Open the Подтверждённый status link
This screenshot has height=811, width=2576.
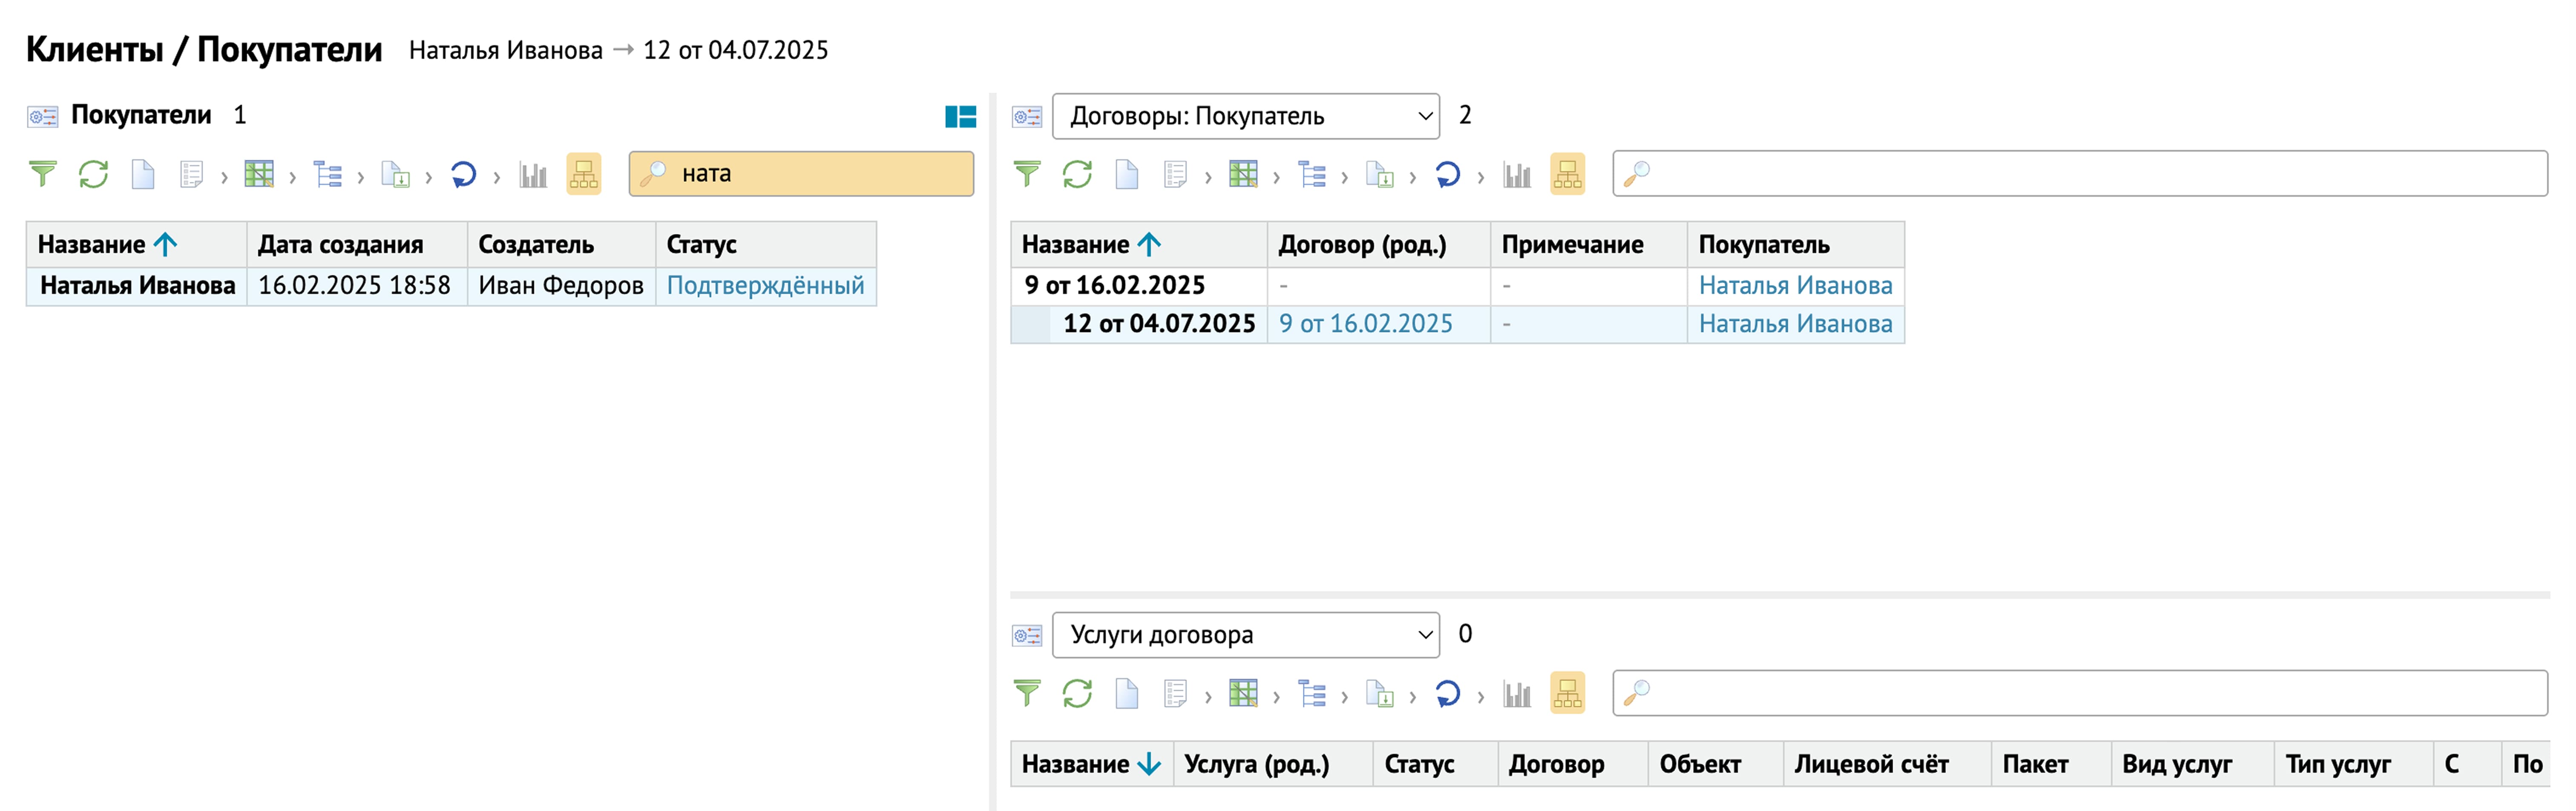coord(765,286)
